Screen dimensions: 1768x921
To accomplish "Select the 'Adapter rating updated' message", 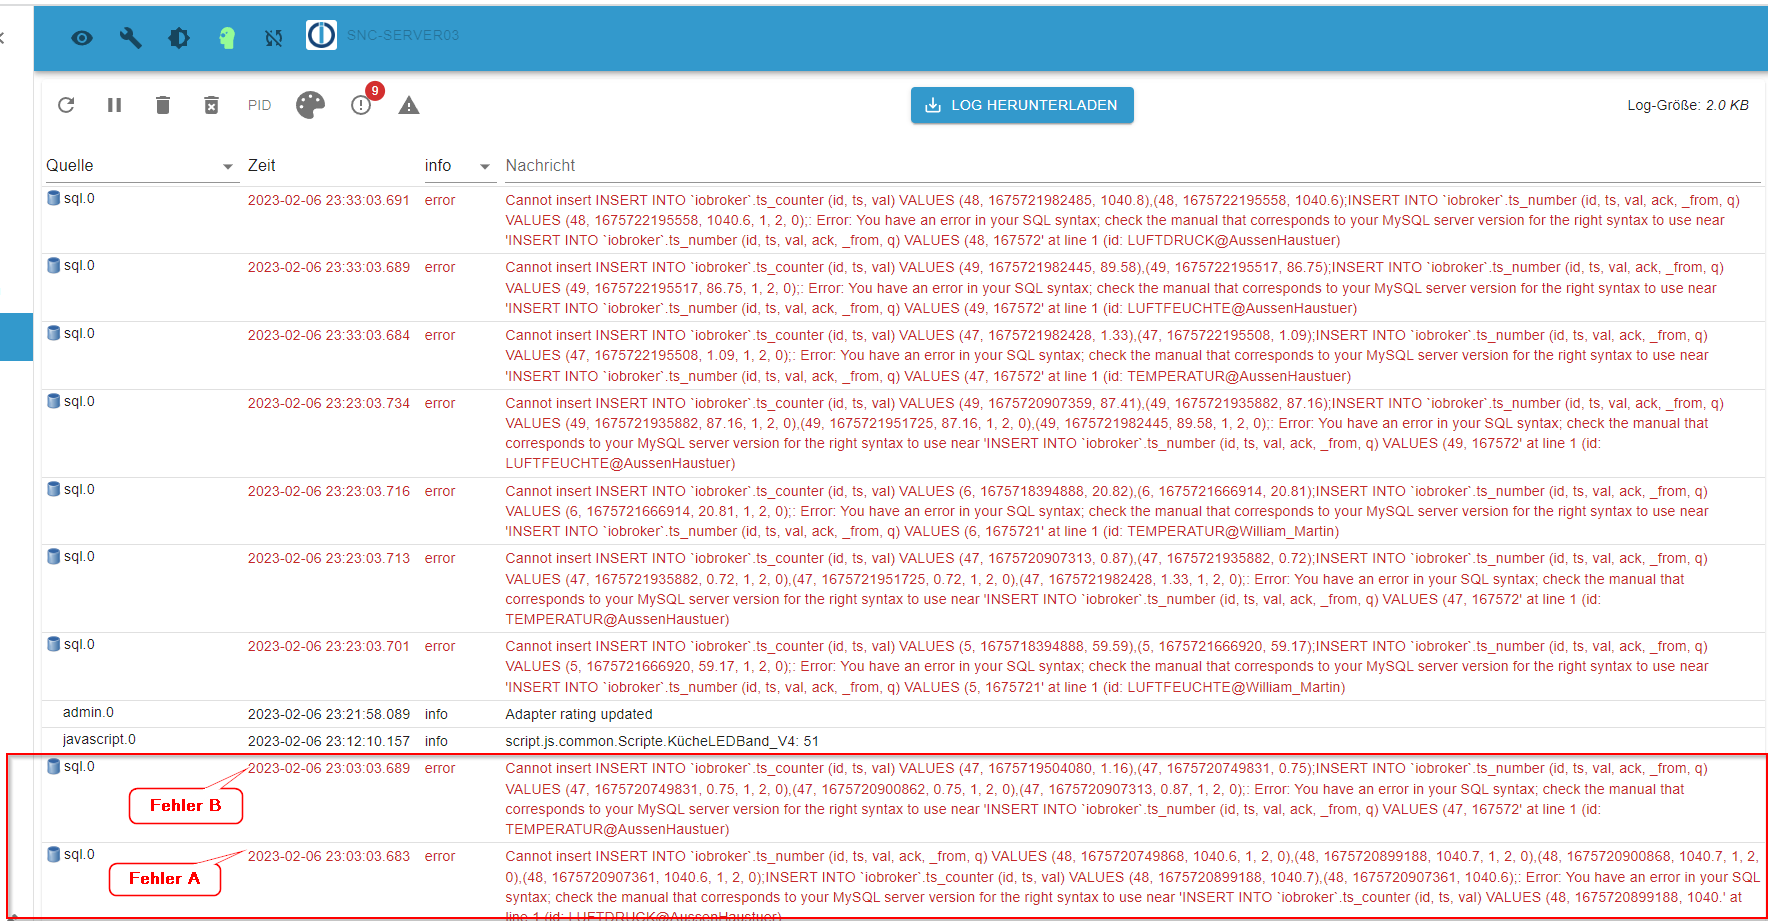I will click(579, 714).
